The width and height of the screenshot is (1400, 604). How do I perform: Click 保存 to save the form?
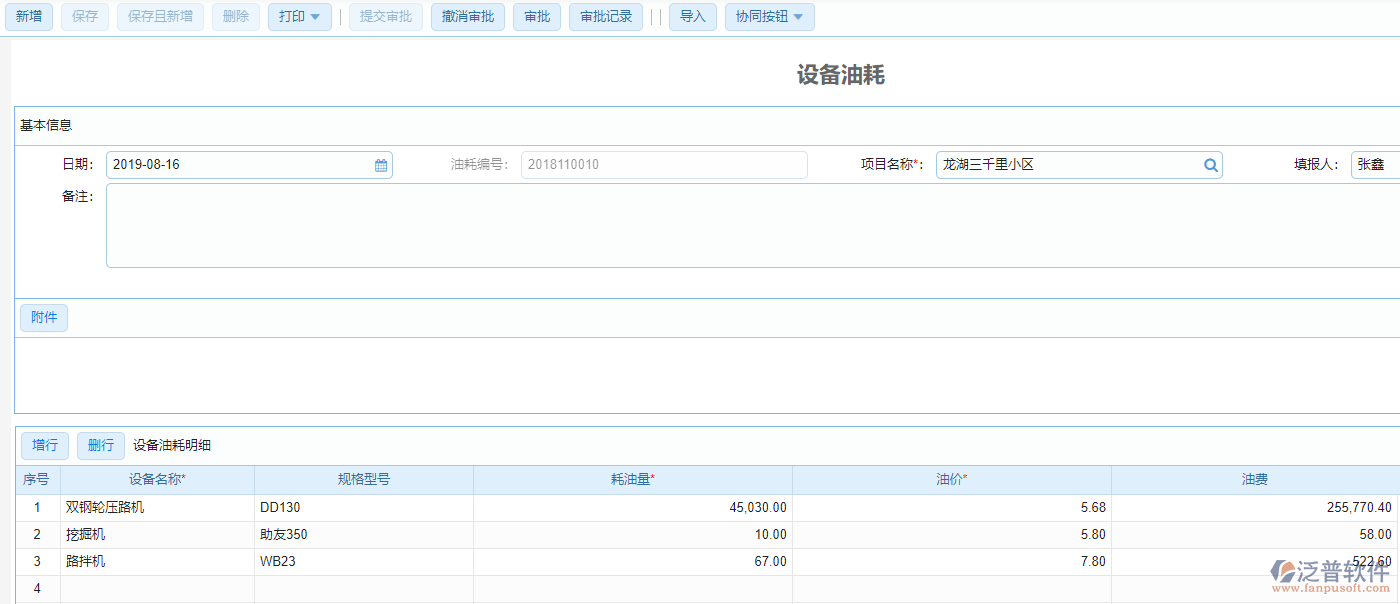(84, 16)
